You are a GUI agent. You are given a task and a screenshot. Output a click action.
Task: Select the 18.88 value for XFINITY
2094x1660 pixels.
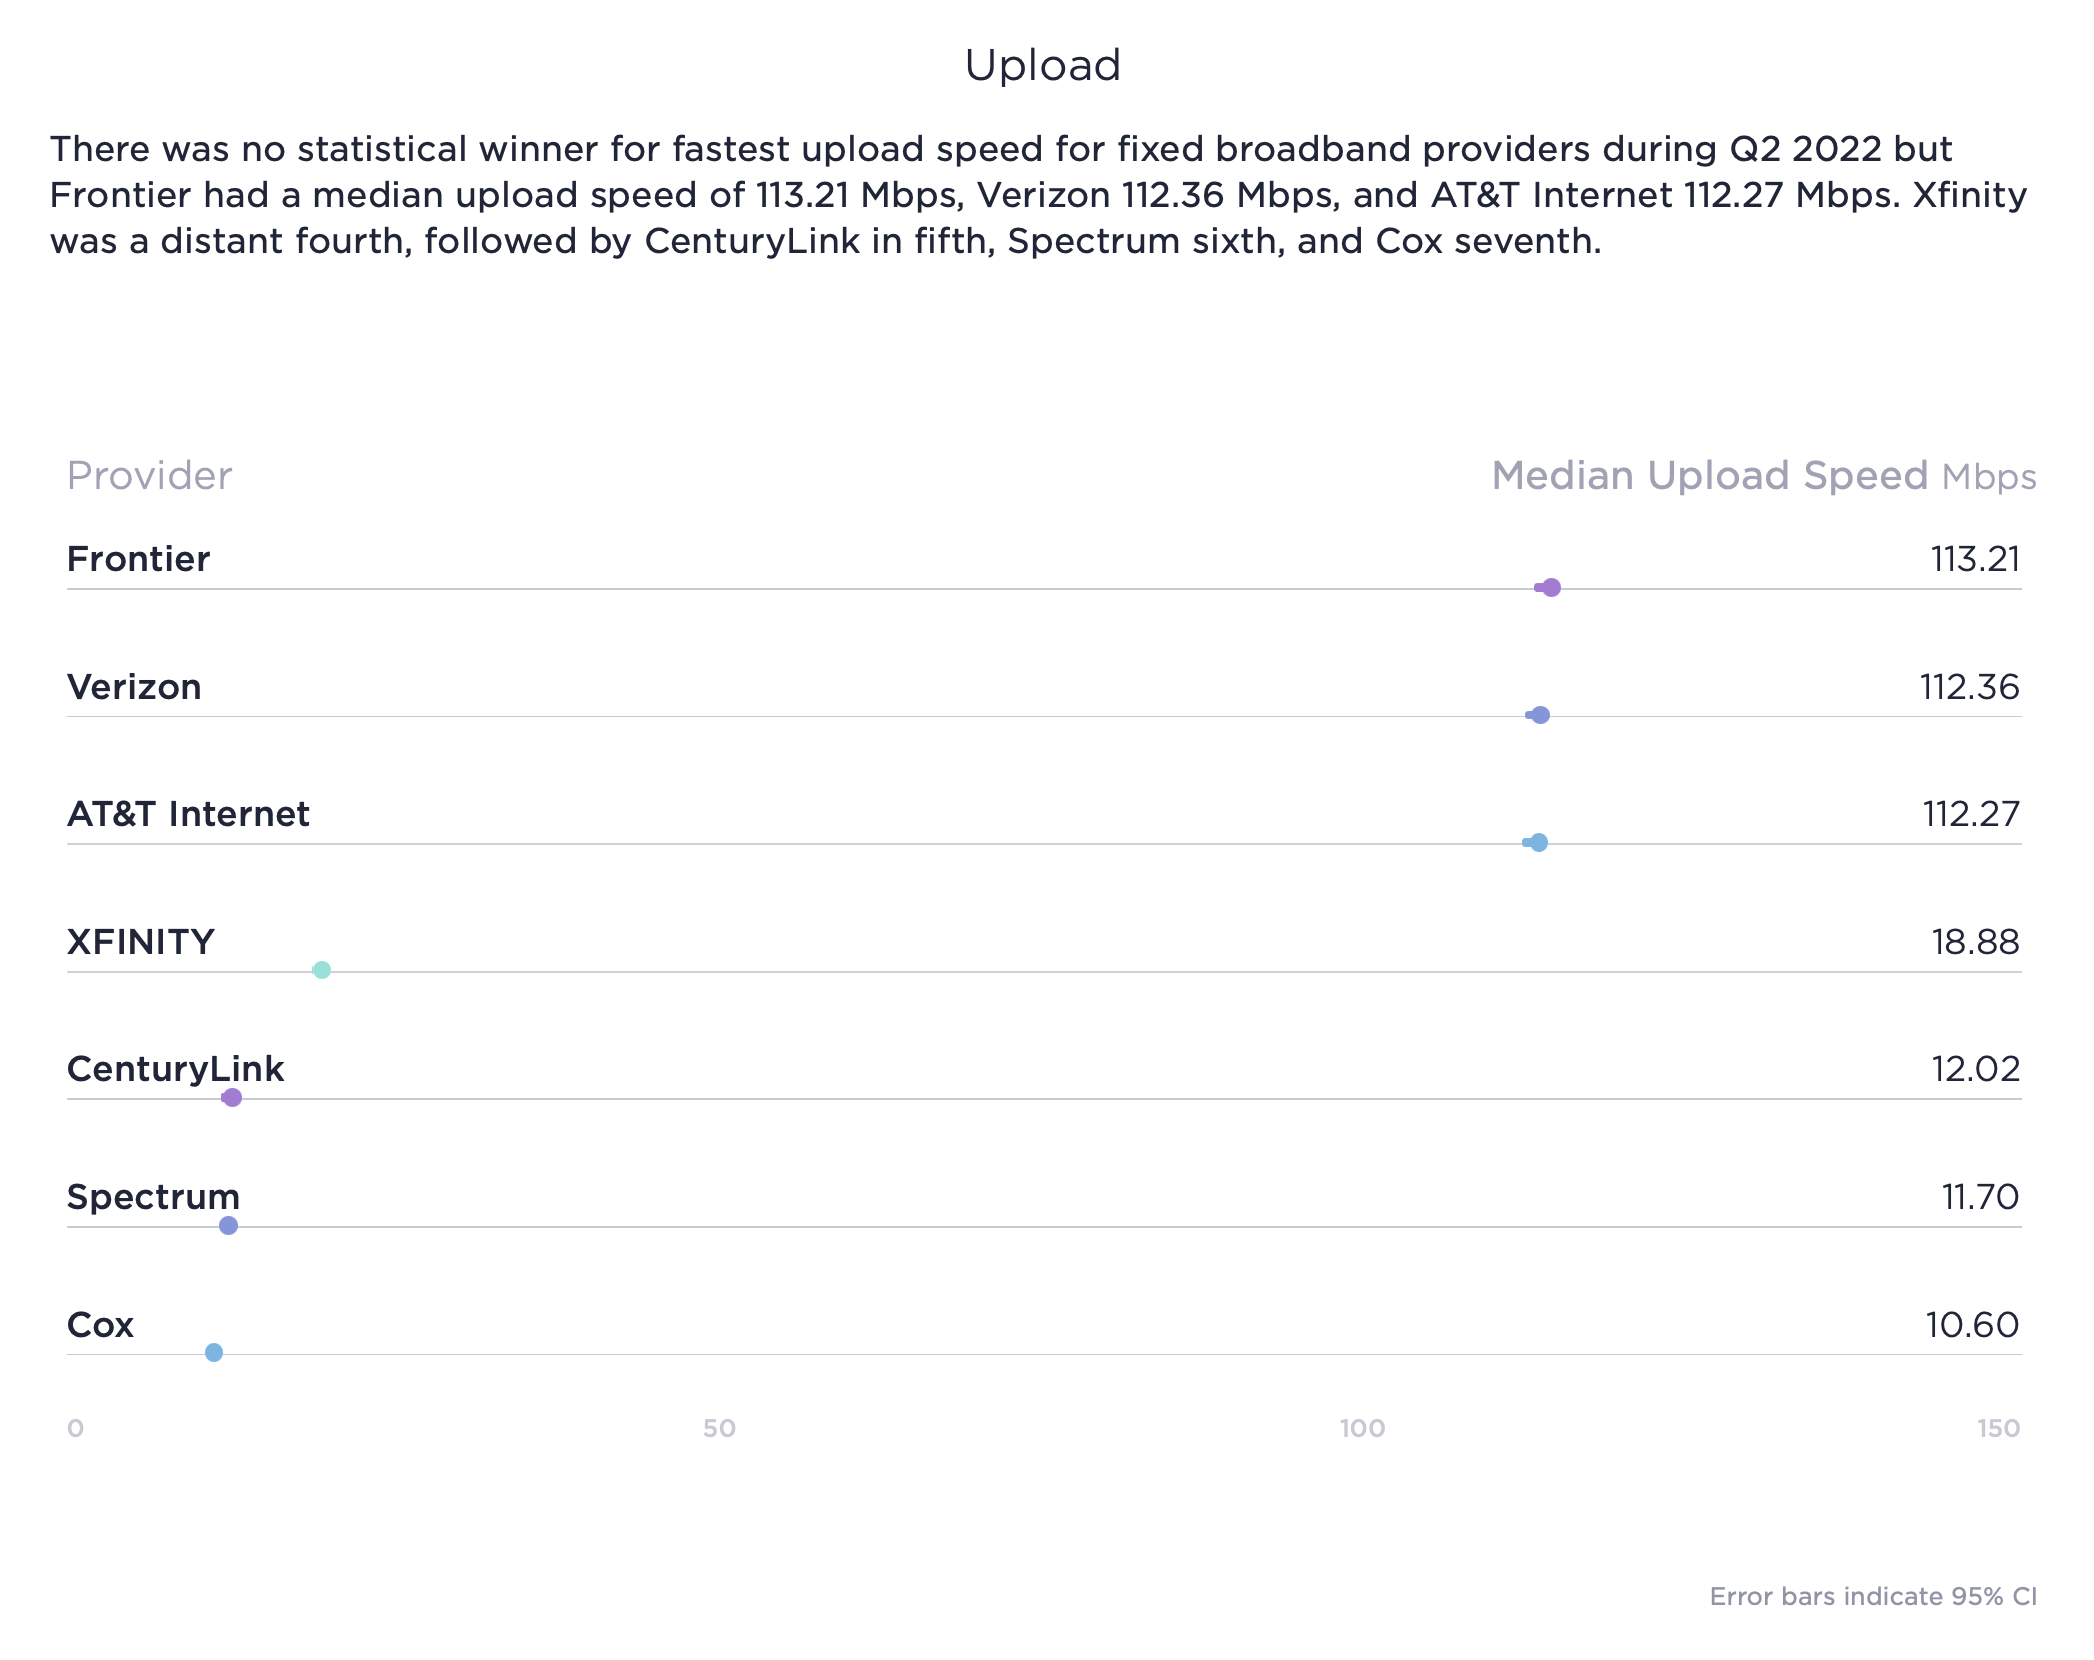click(1975, 942)
